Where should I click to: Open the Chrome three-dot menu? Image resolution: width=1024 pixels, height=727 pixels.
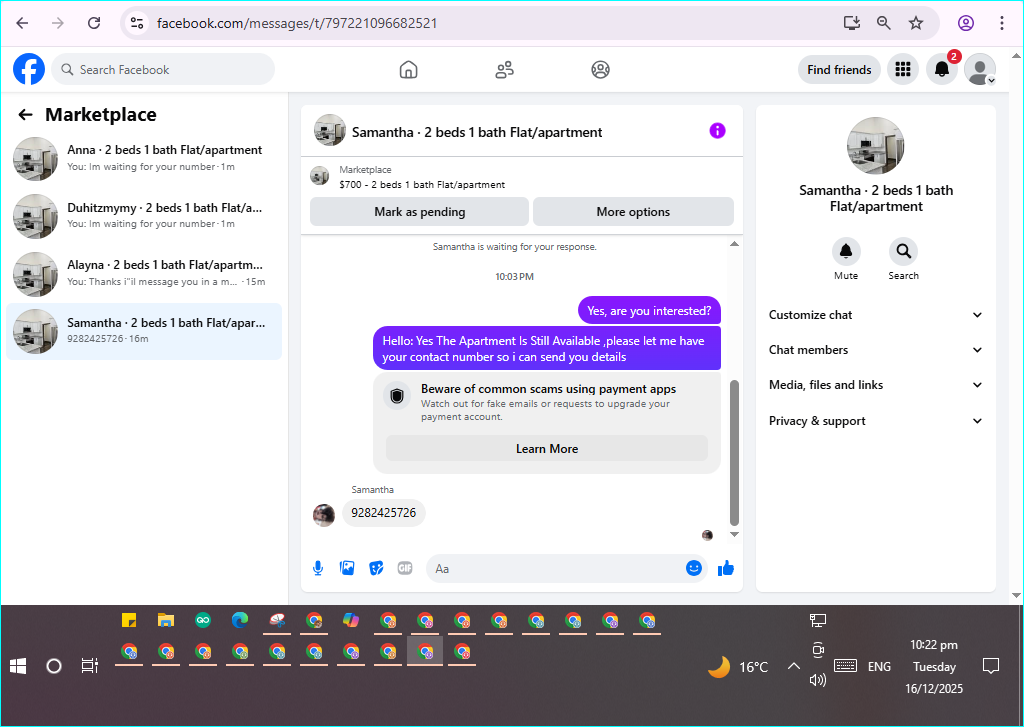(x=1002, y=23)
